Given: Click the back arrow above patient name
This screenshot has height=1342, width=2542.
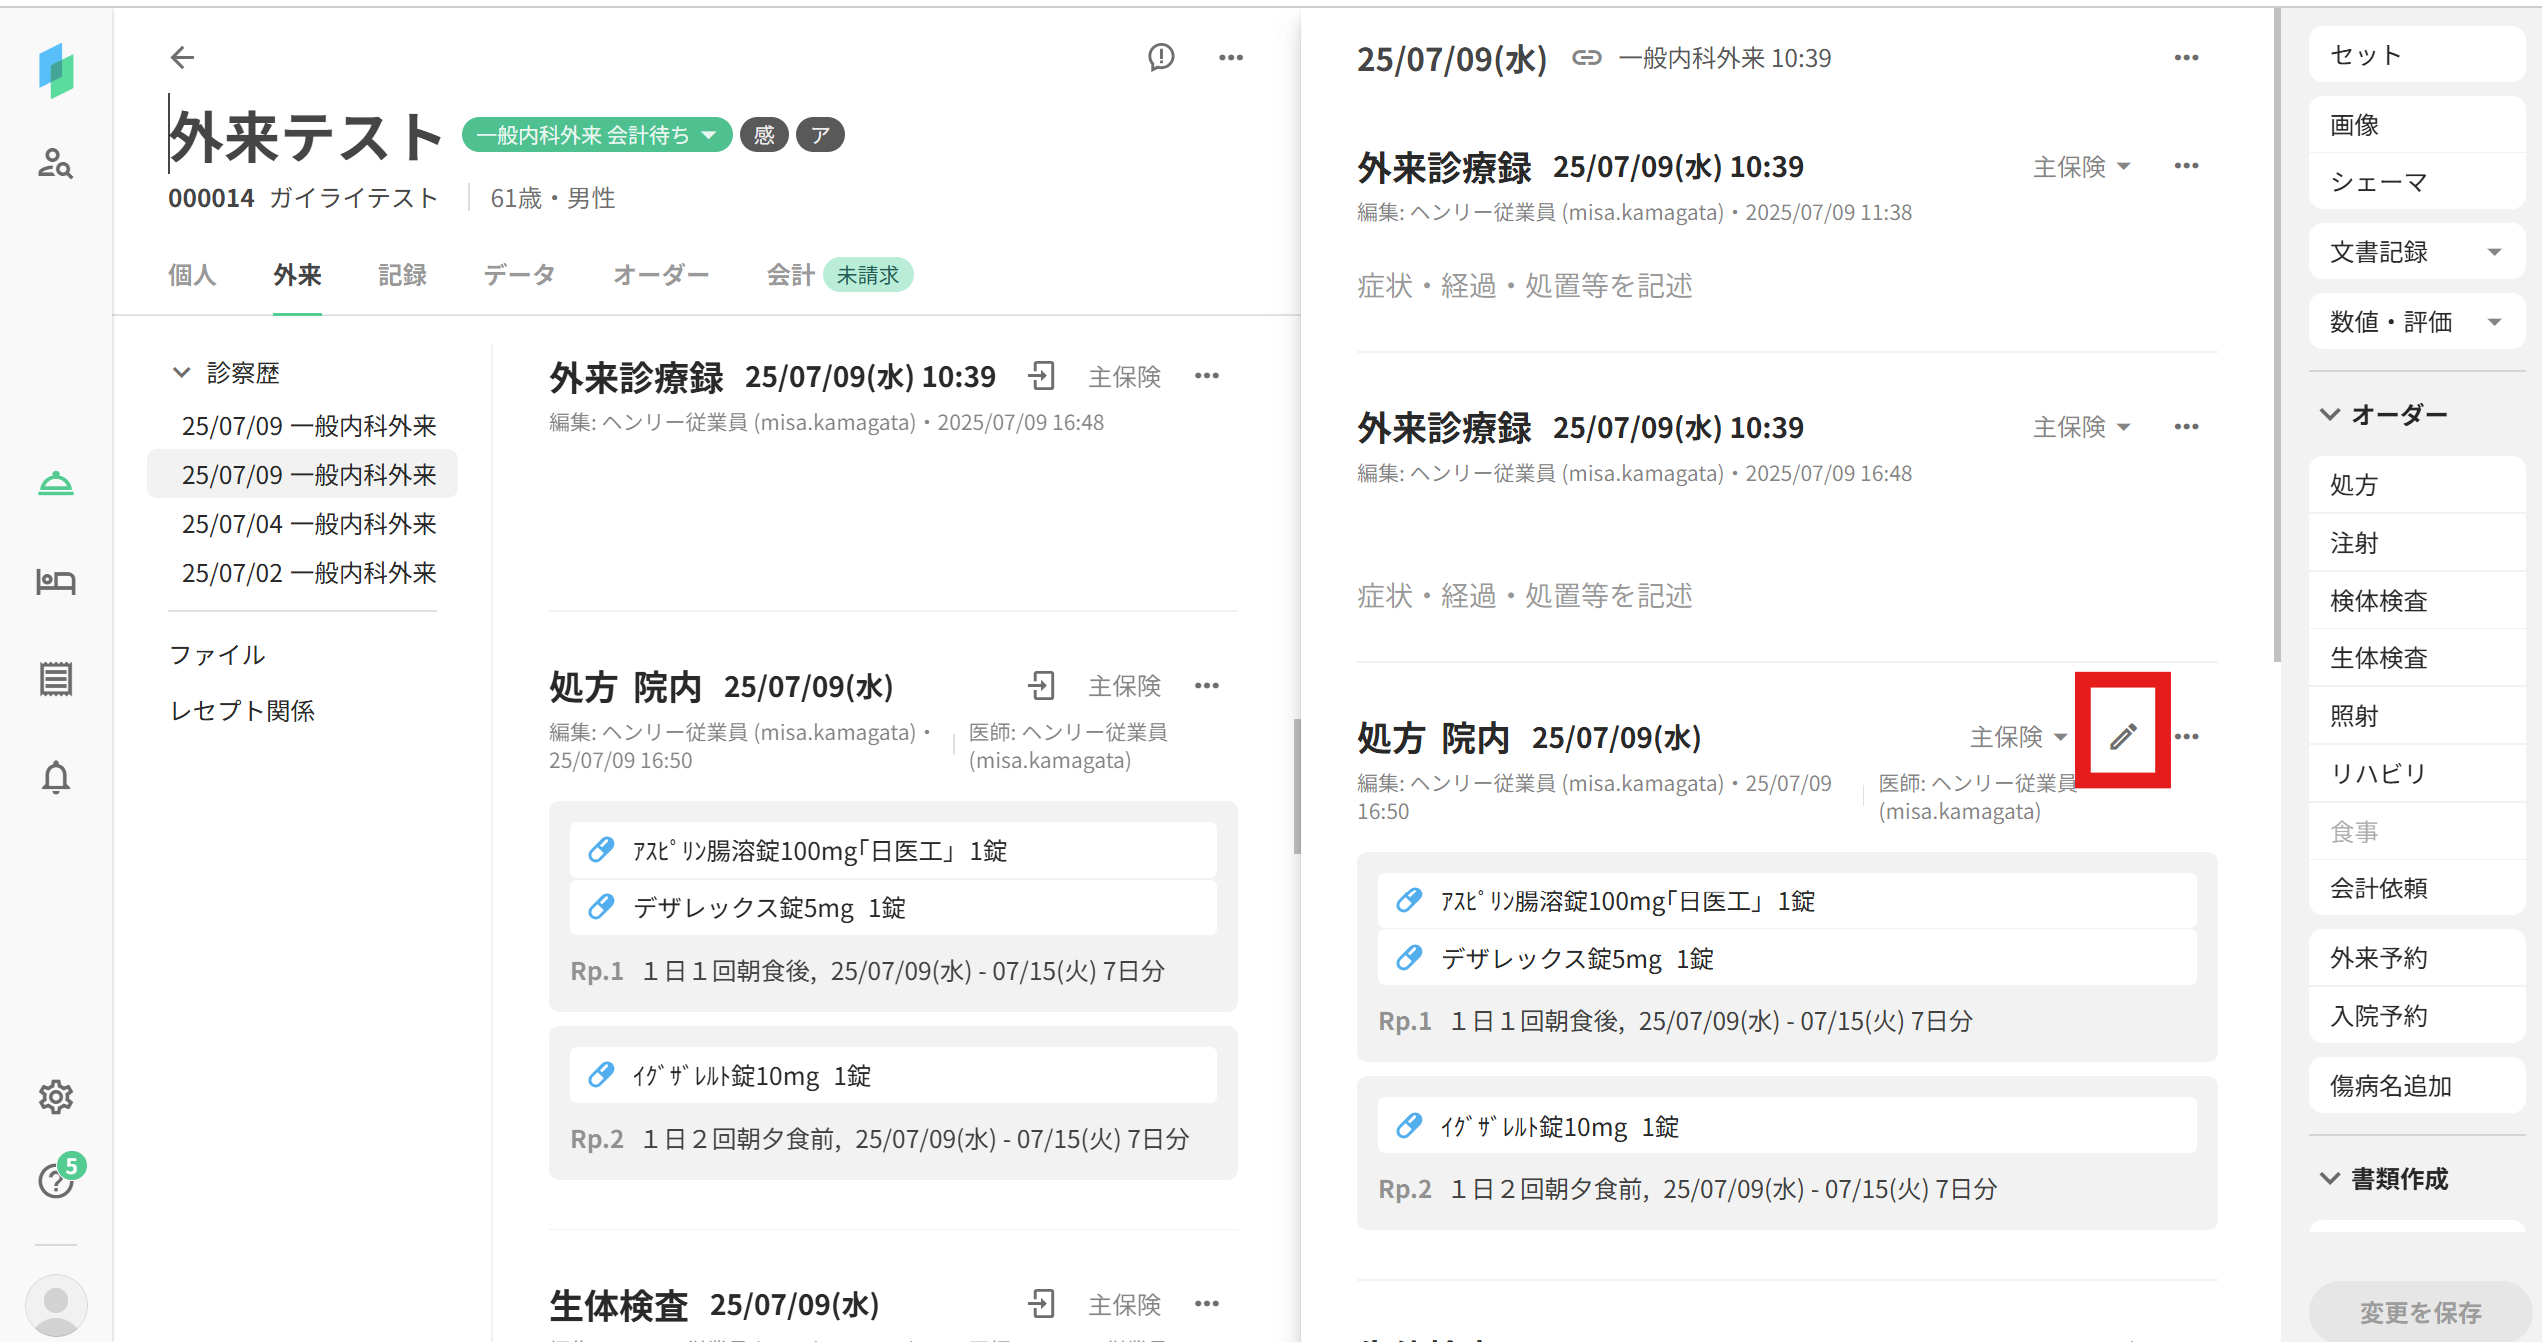Looking at the screenshot, I should point(182,58).
